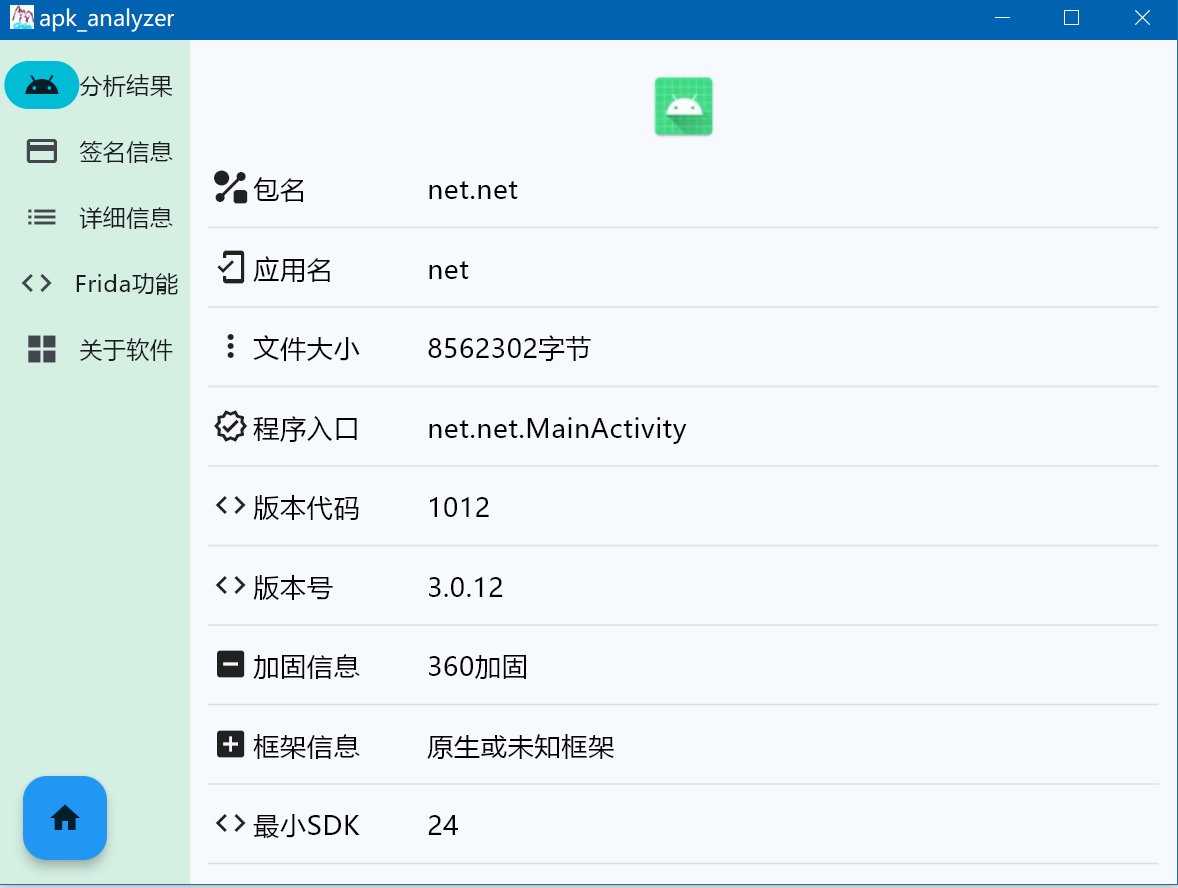
Task: Click the 8562302字节 file size value
Action: (509, 348)
